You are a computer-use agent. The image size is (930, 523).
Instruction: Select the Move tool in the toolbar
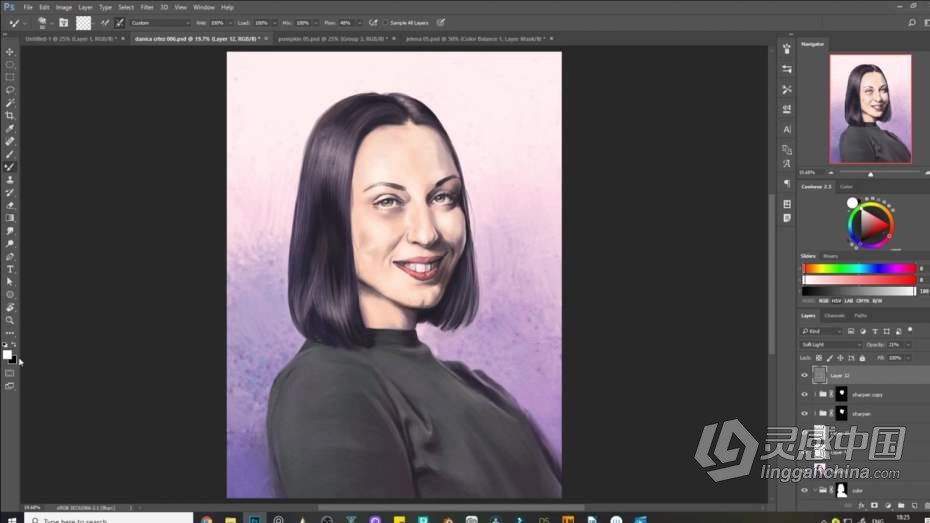[x=10, y=52]
